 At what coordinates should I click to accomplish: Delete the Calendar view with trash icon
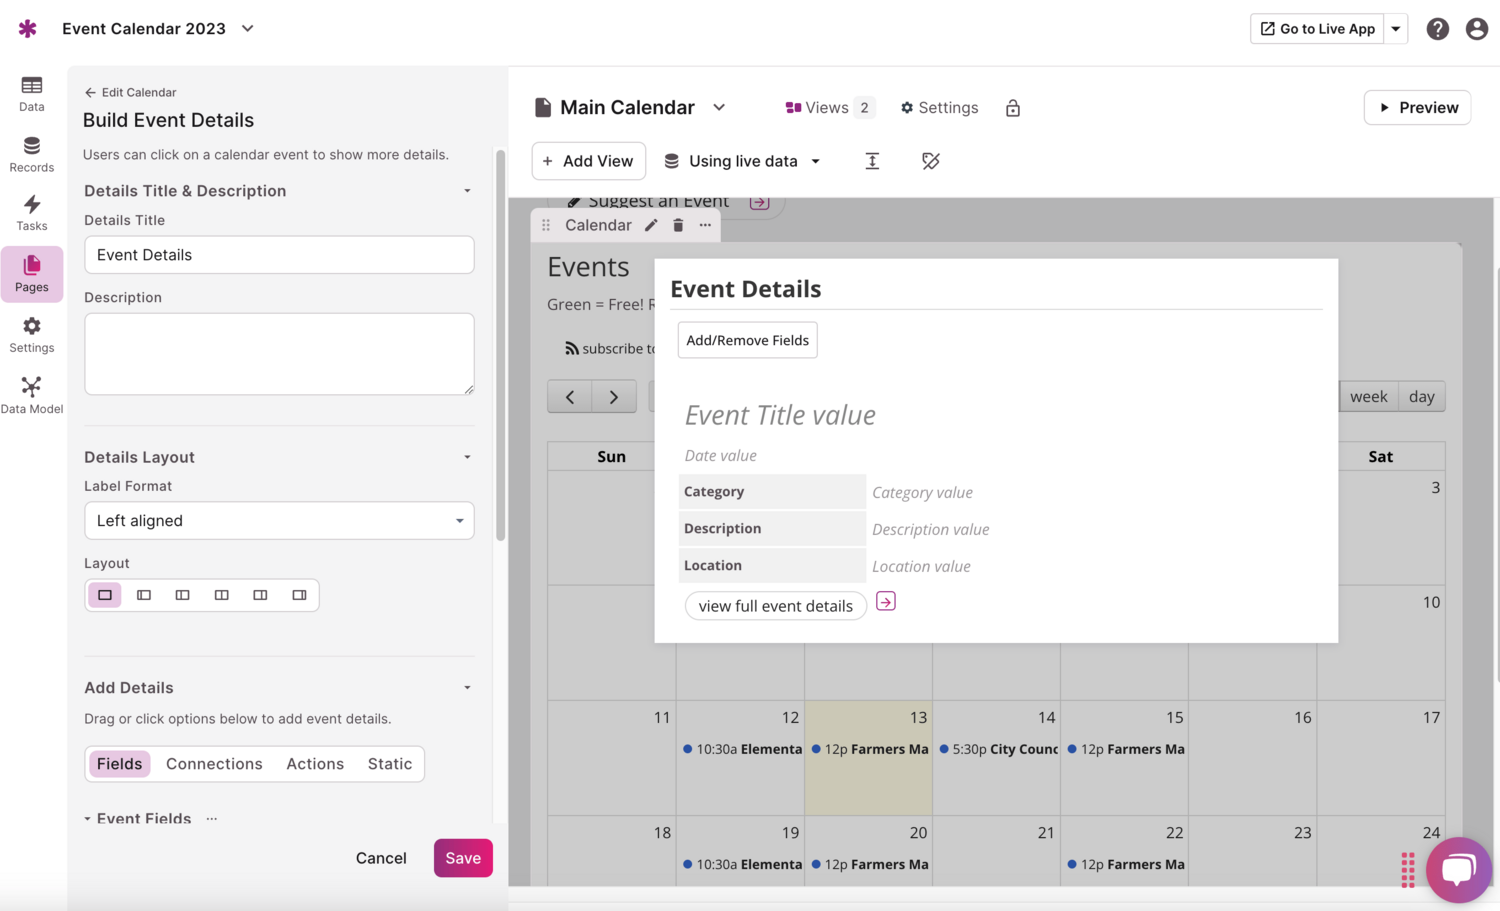678,225
